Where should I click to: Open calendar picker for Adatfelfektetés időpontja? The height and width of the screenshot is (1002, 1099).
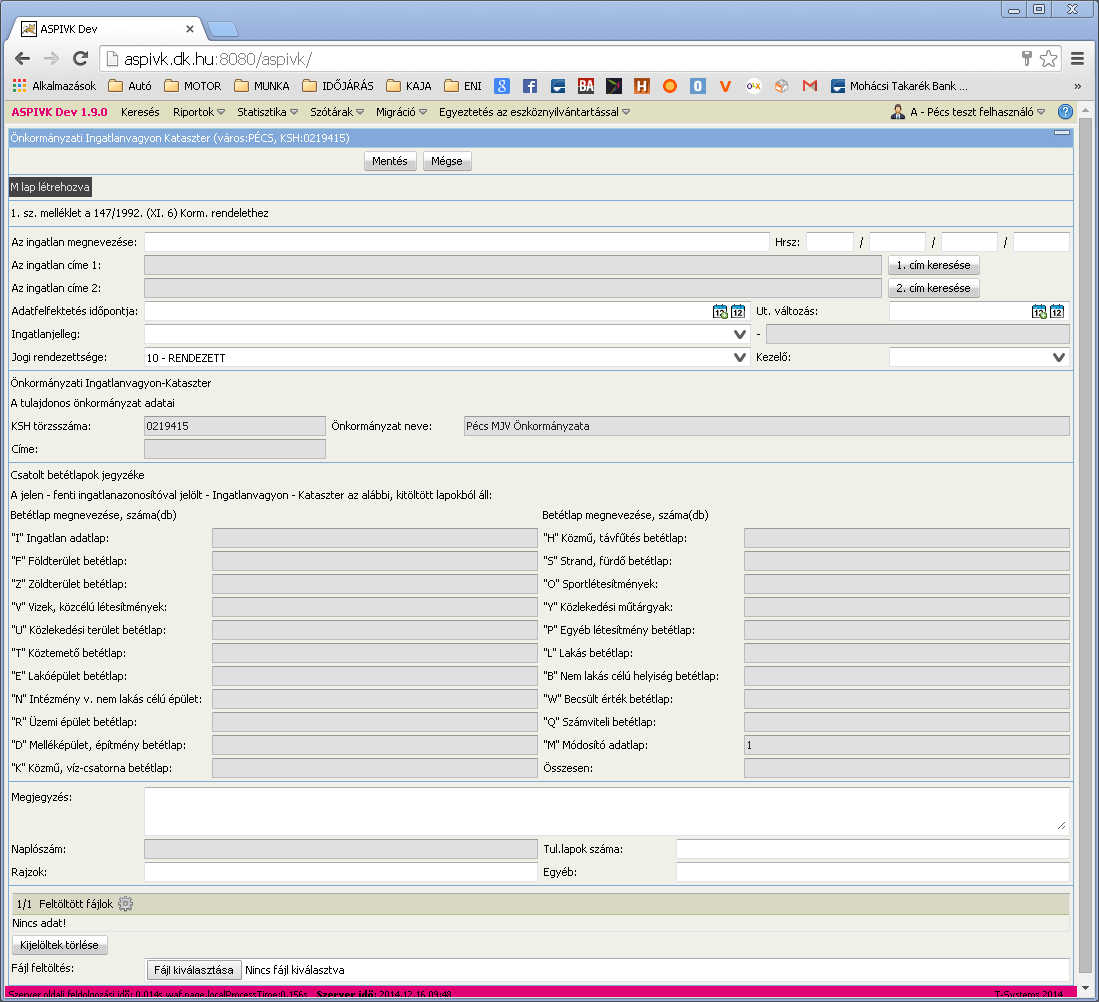coord(738,312)
